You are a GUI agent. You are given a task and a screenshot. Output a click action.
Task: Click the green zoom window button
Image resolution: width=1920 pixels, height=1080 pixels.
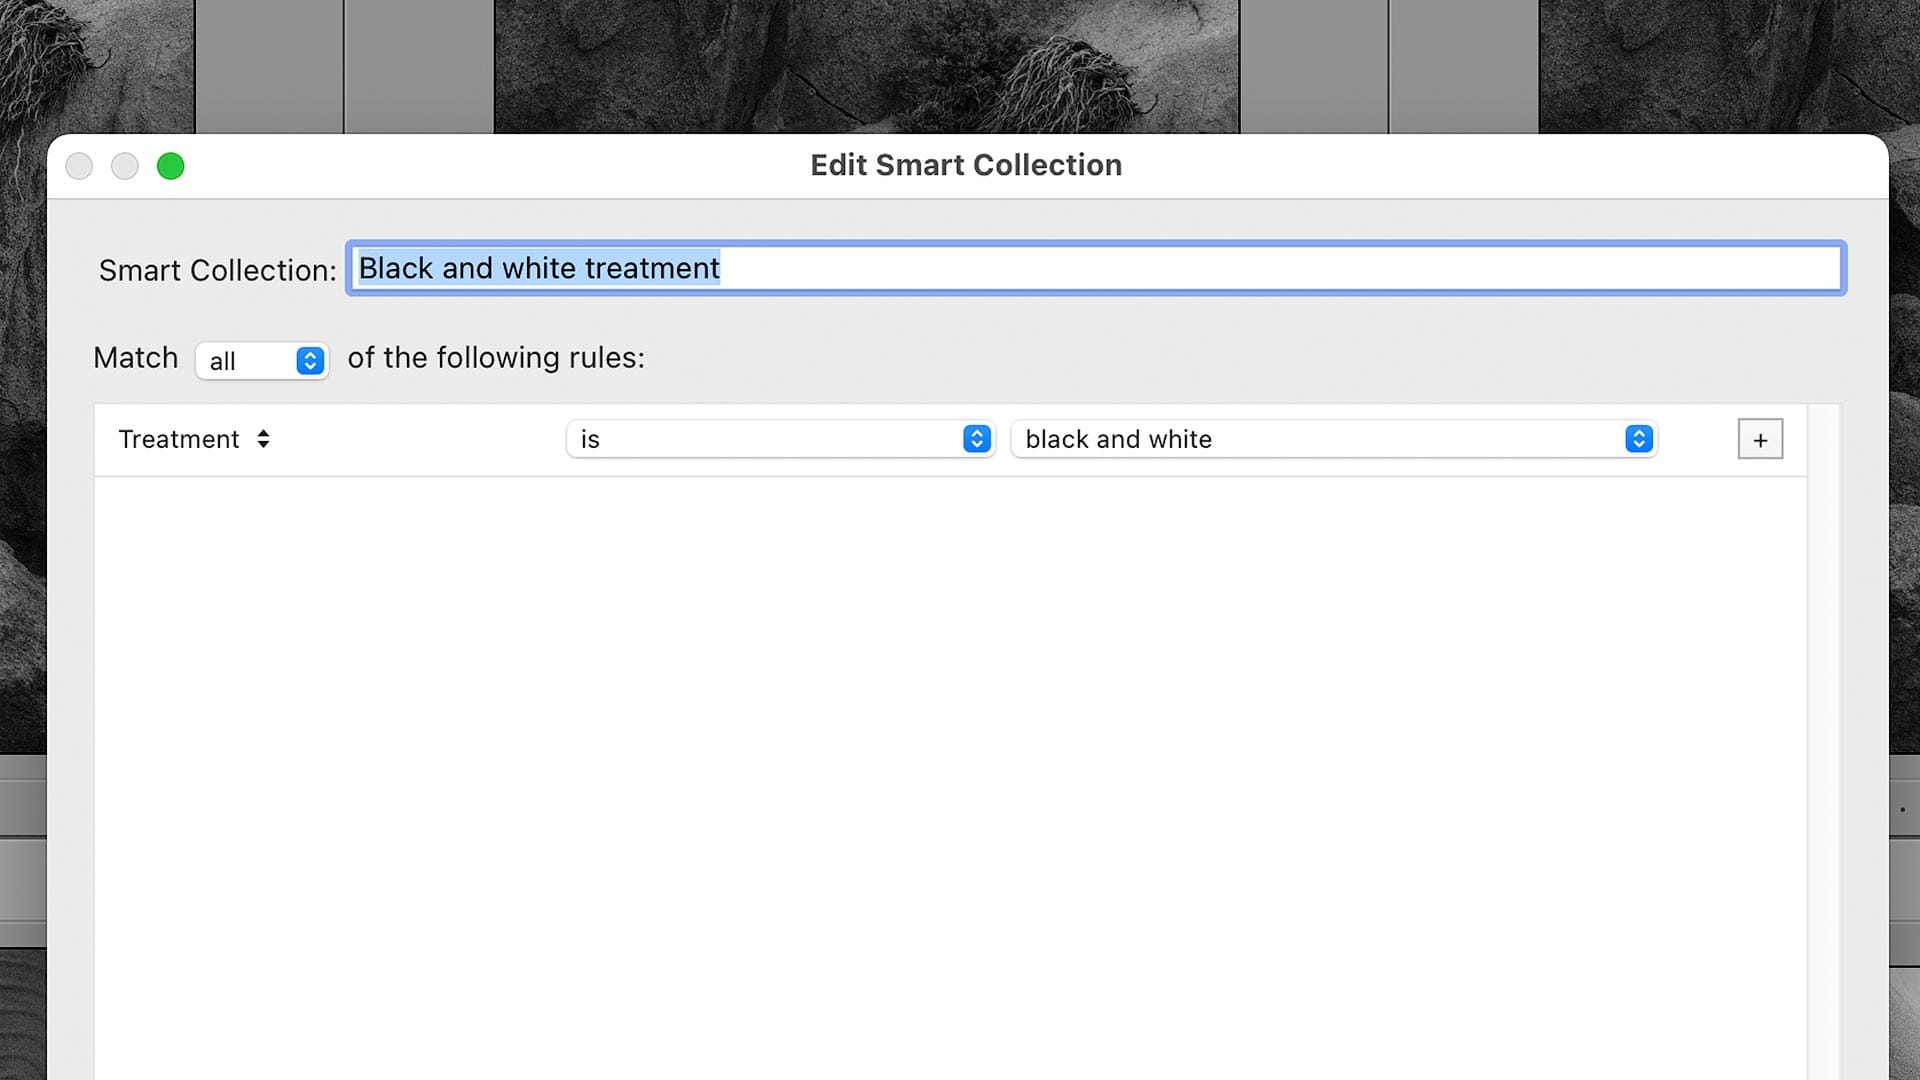[171, 166]
